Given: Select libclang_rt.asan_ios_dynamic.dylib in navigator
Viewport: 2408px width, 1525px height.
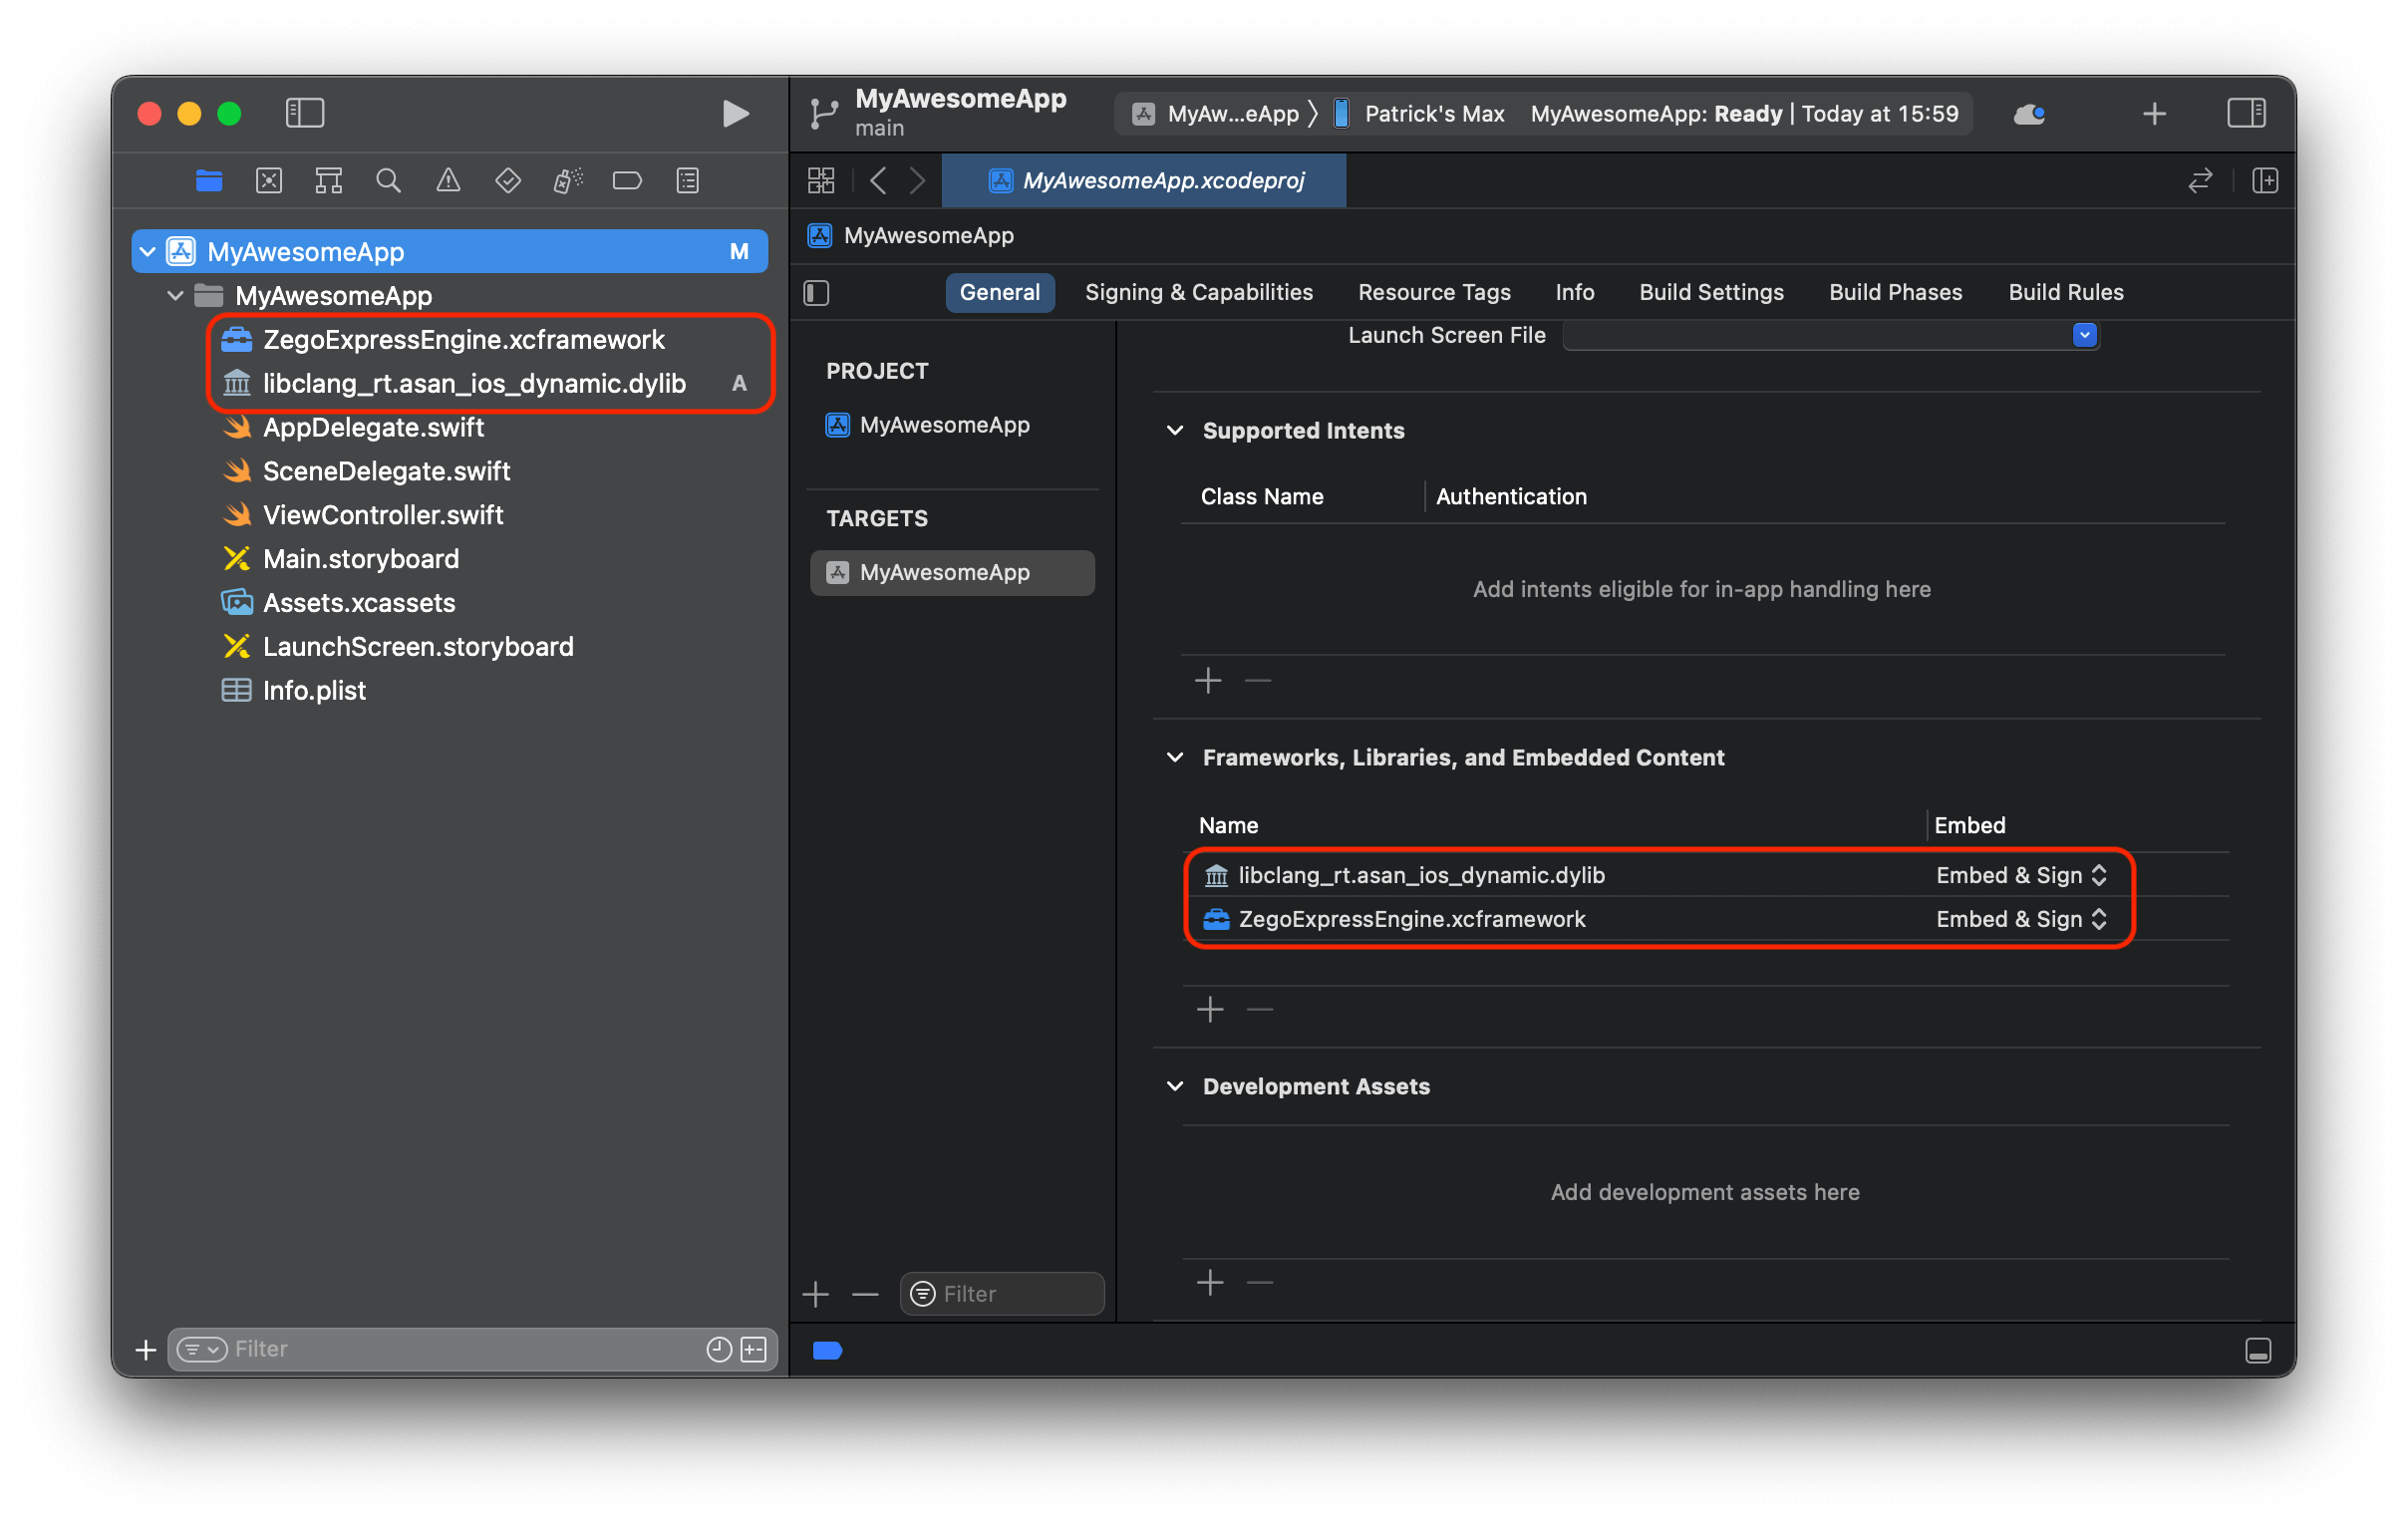Looking at the screenshot, I should point(473,384).
